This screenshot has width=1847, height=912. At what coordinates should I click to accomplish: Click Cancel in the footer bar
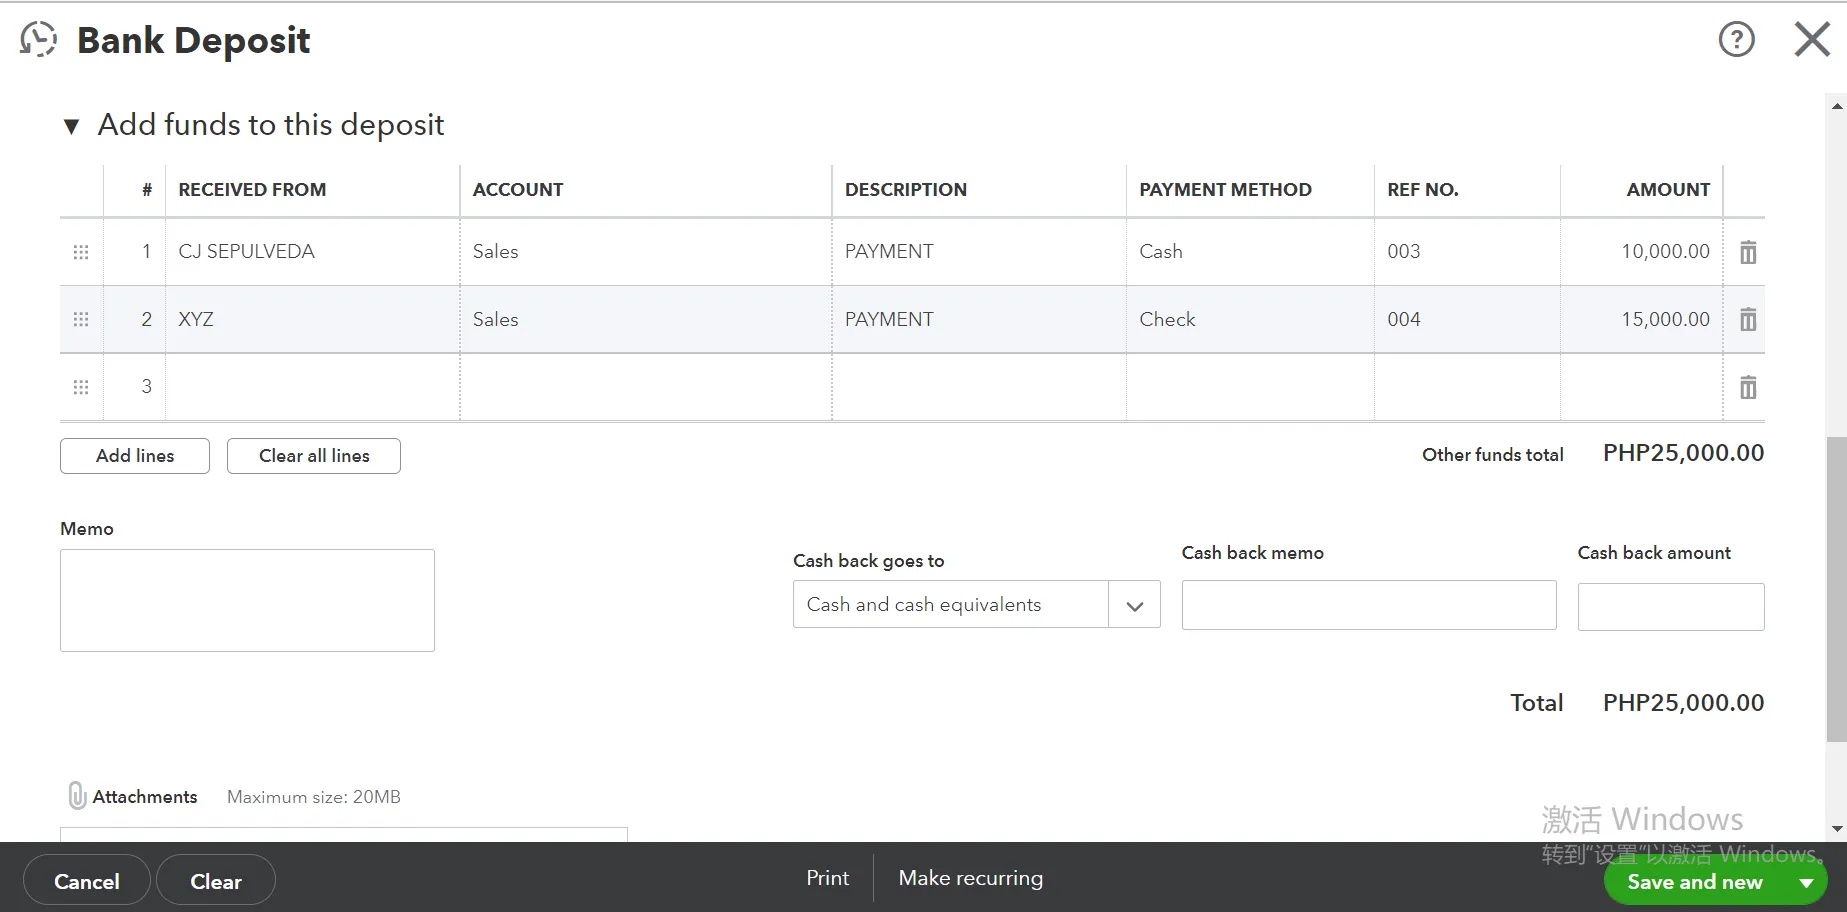pyautogui.click(x=87, y=881)
